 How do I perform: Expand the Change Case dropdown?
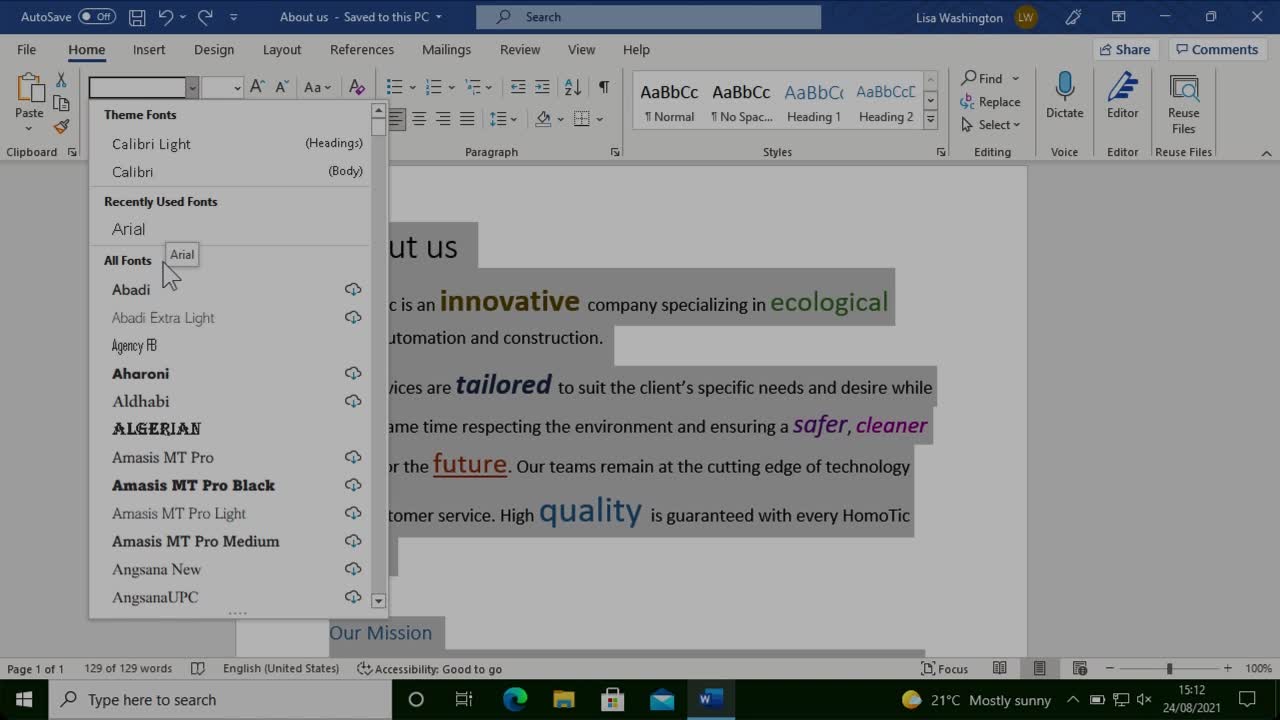coord(317,87)
